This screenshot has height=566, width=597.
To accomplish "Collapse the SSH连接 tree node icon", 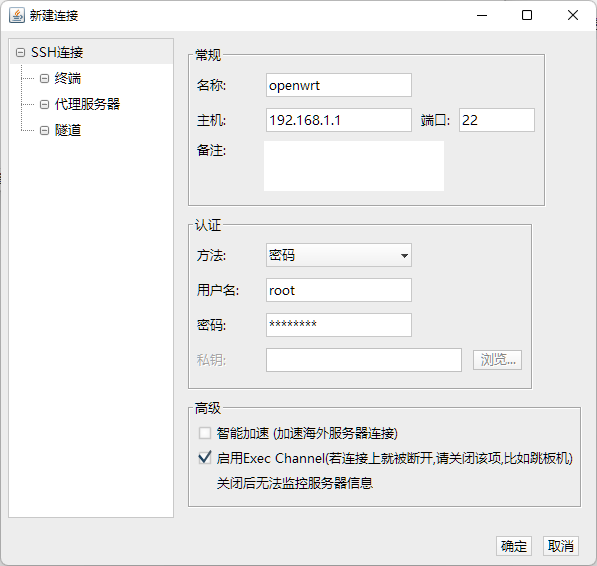I will pos(21,52).
